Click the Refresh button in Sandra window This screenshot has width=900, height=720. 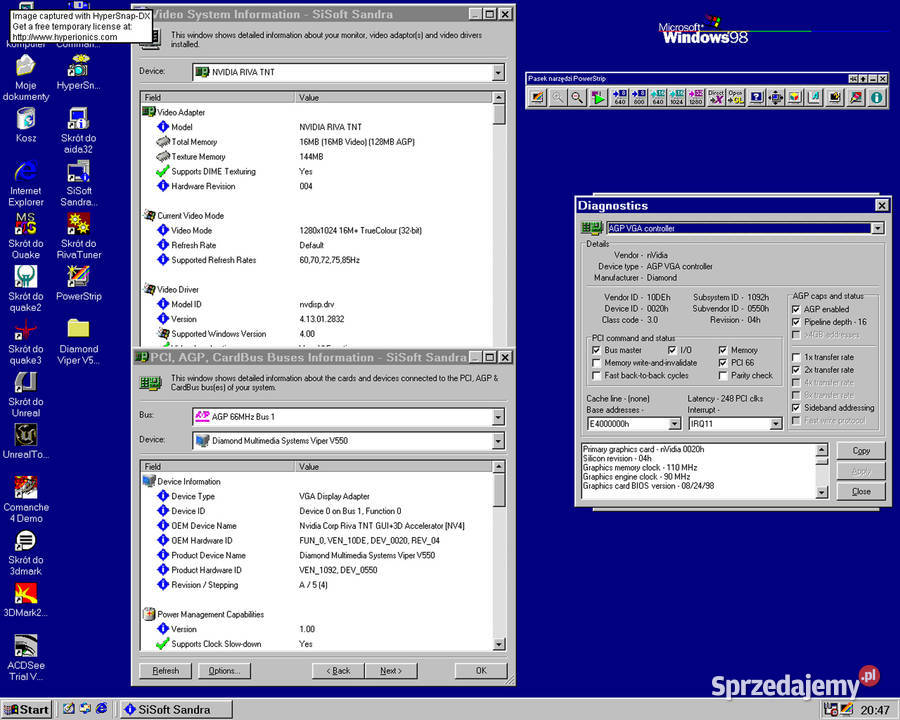(x=166, y=671)
